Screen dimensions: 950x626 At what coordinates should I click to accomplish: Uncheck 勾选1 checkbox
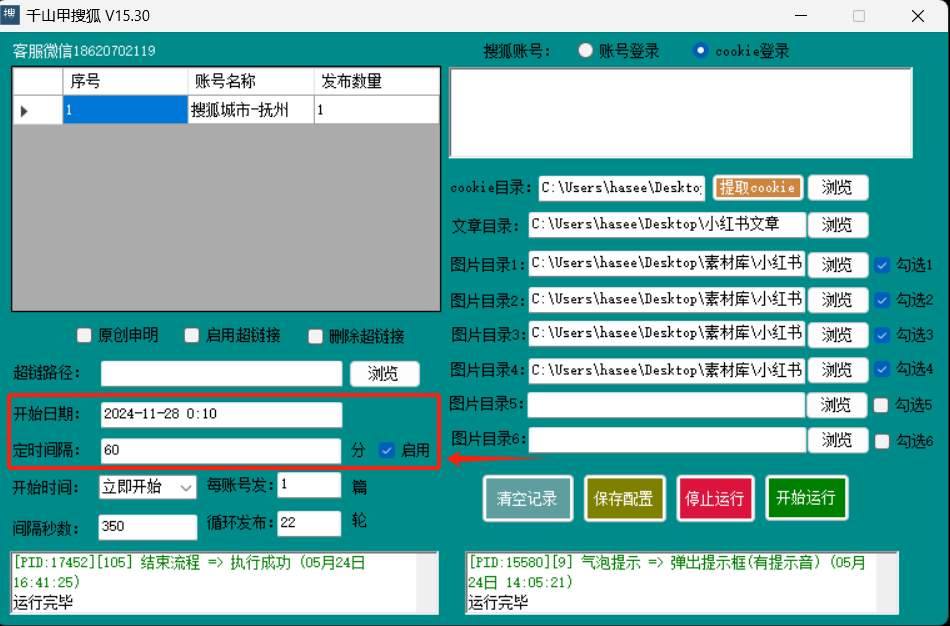click(882, 265)
